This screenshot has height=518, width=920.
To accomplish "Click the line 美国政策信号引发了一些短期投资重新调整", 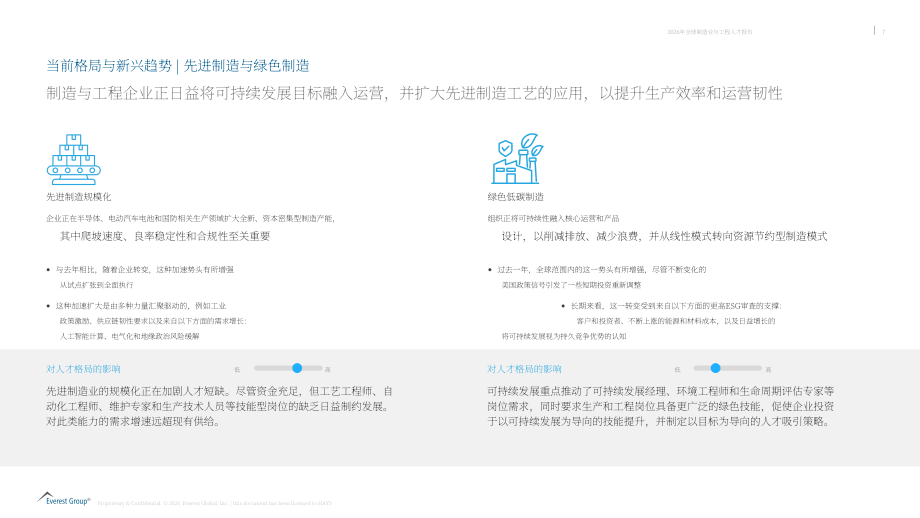I will [x=571, y=285].
